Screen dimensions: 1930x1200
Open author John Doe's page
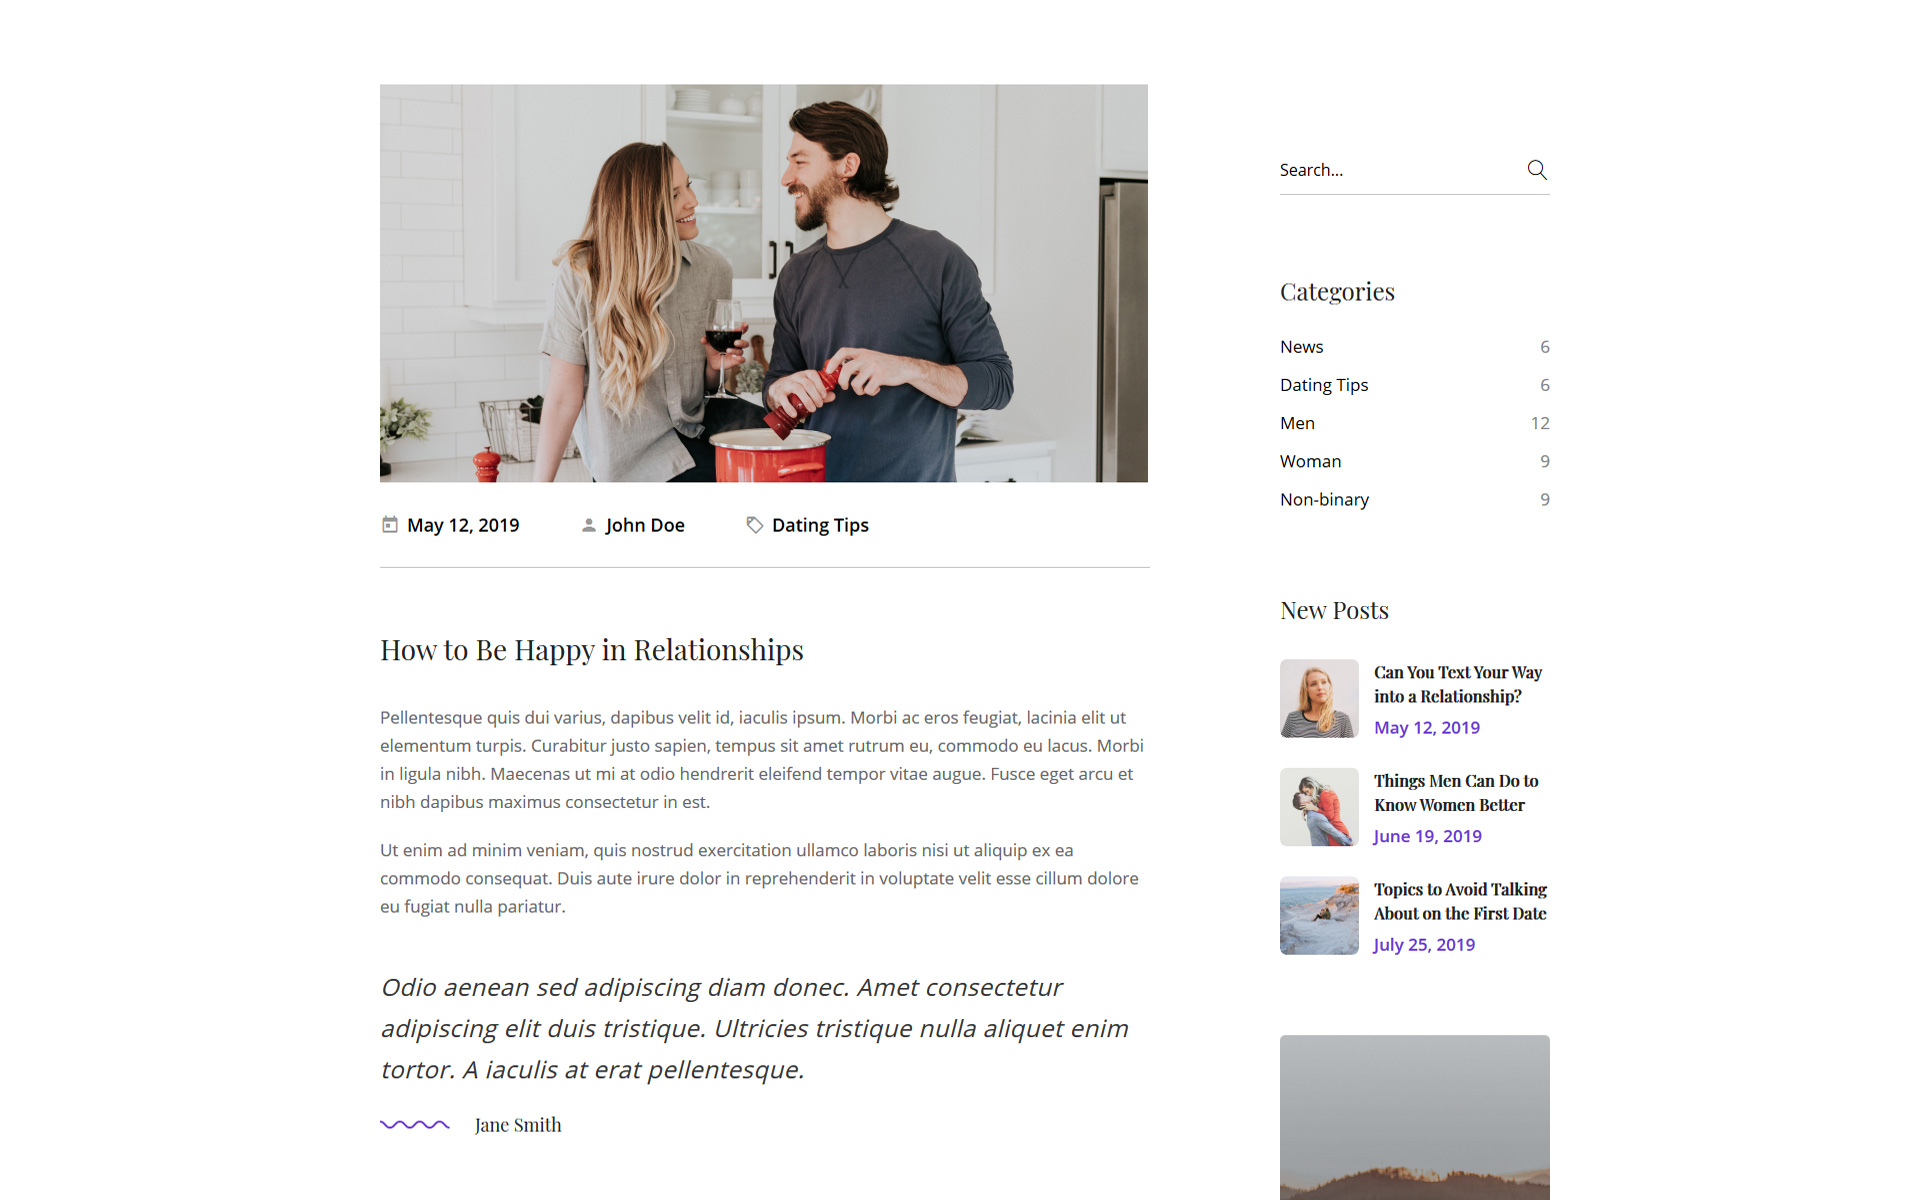pyautogui.click(x=645, y=525)
